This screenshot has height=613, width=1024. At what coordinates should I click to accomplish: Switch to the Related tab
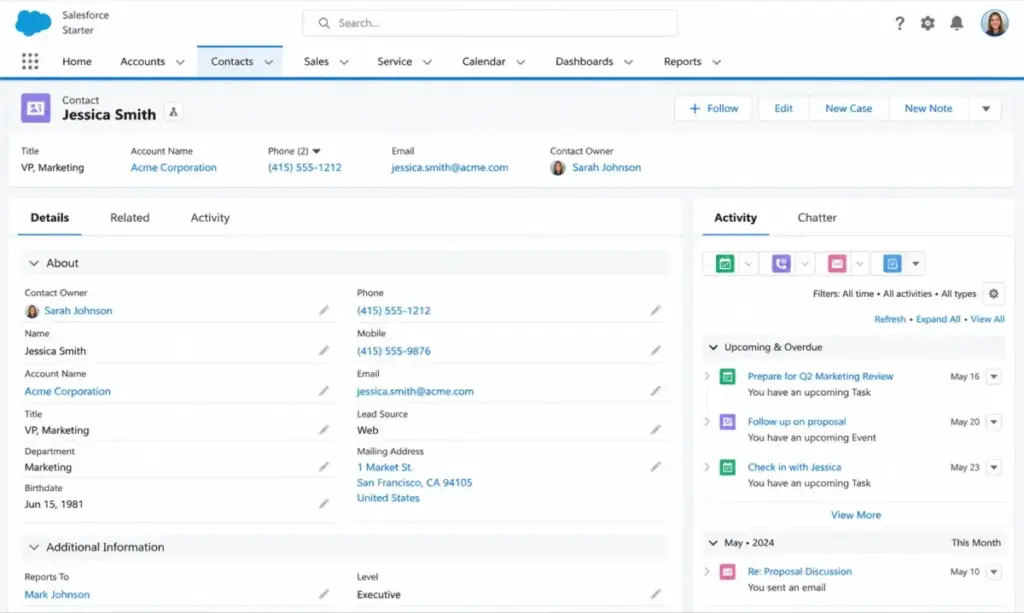click(129, 217)
